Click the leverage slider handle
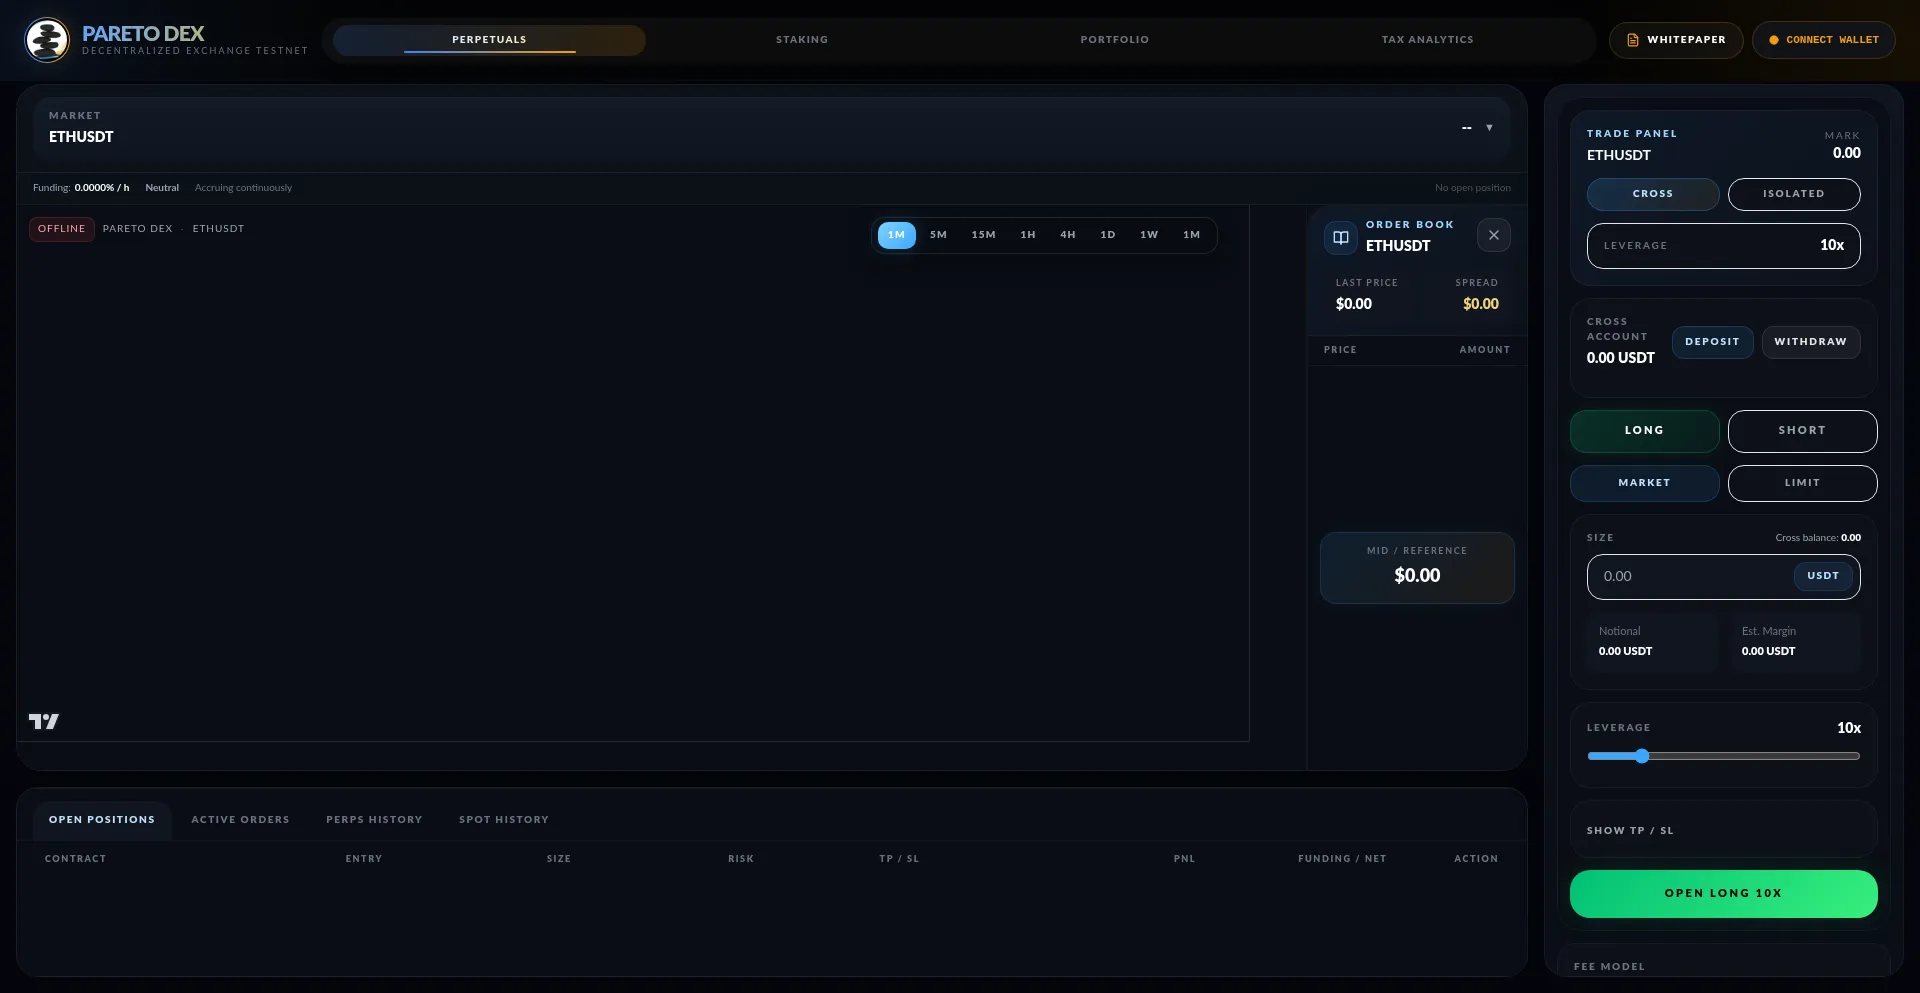 tap(1641, 756)
